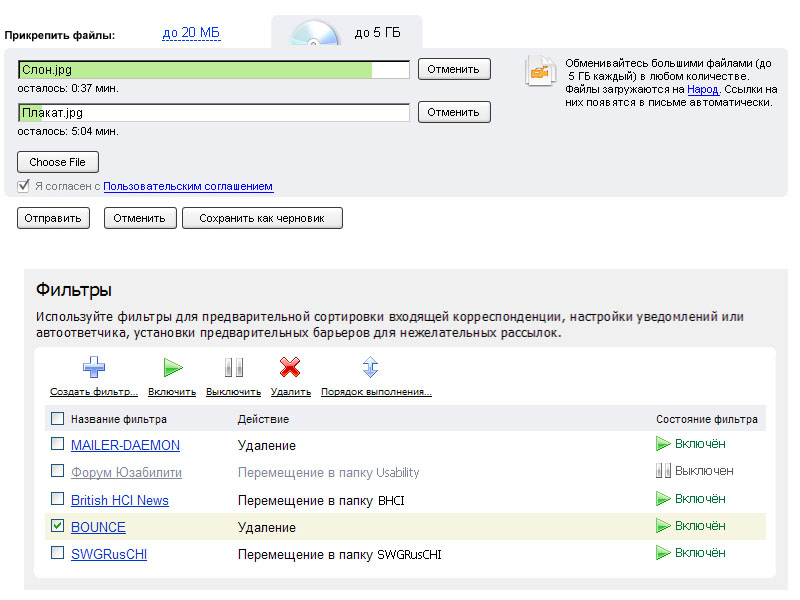The width and height of the screenshot is (800, 600).
Task: Click the green enabled status icon for MAILER-DAEMON
Action: (663, 444)
